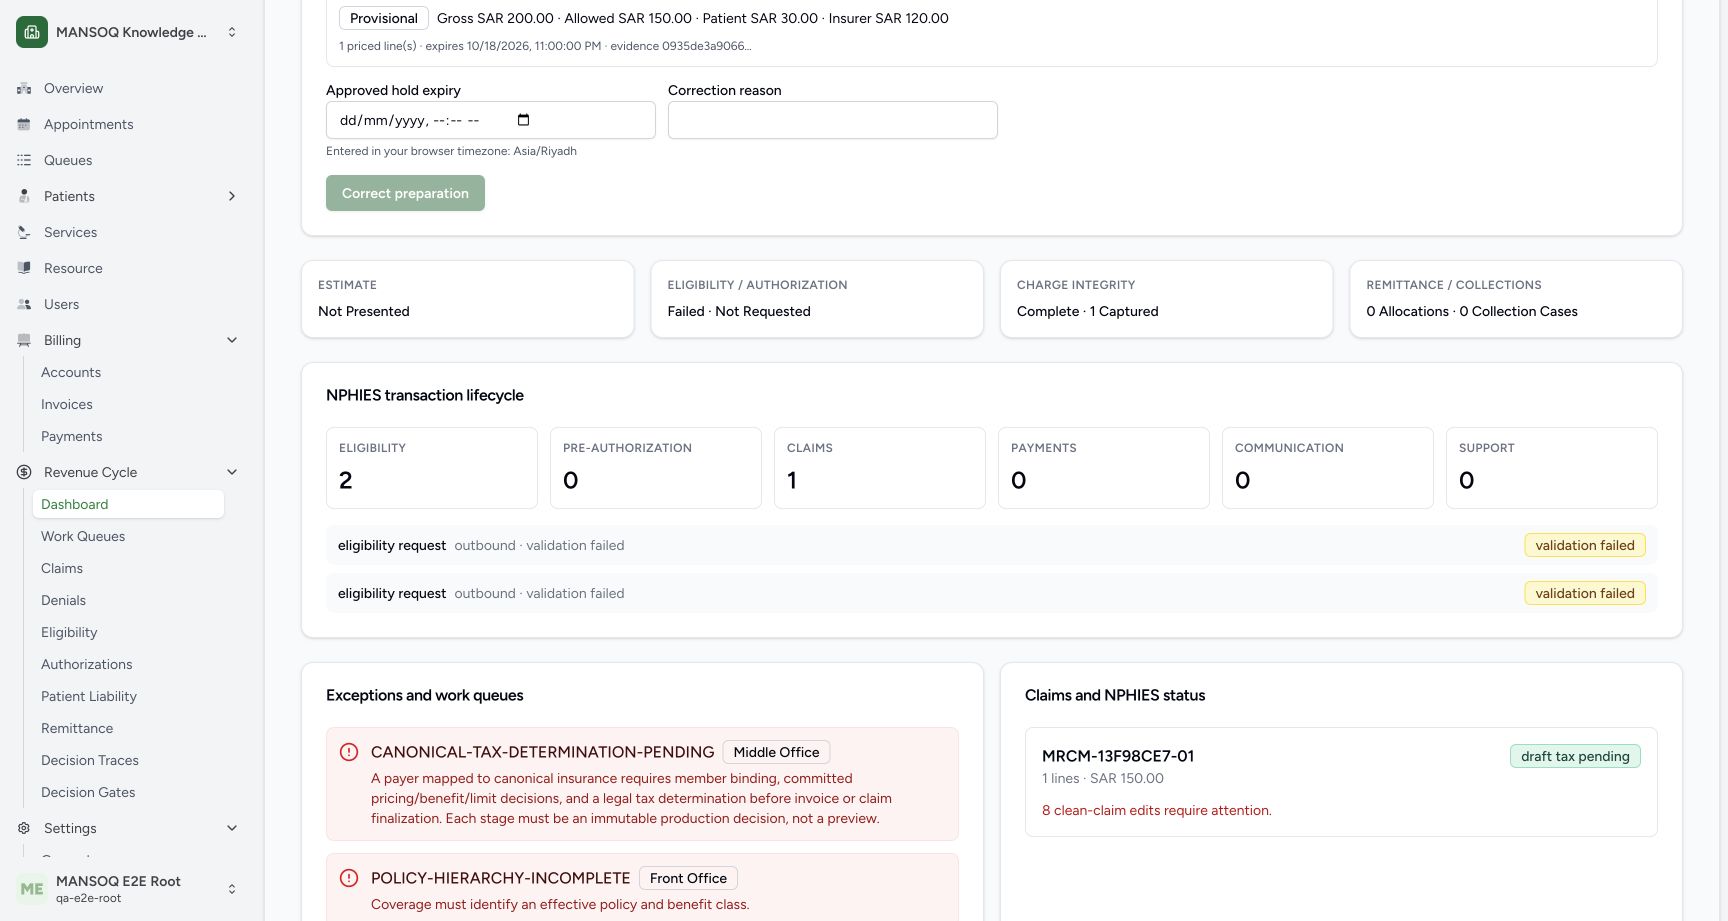Open Billing Invoices
This screenshot has width=1728, height=921.
click(x=128, y=404)
